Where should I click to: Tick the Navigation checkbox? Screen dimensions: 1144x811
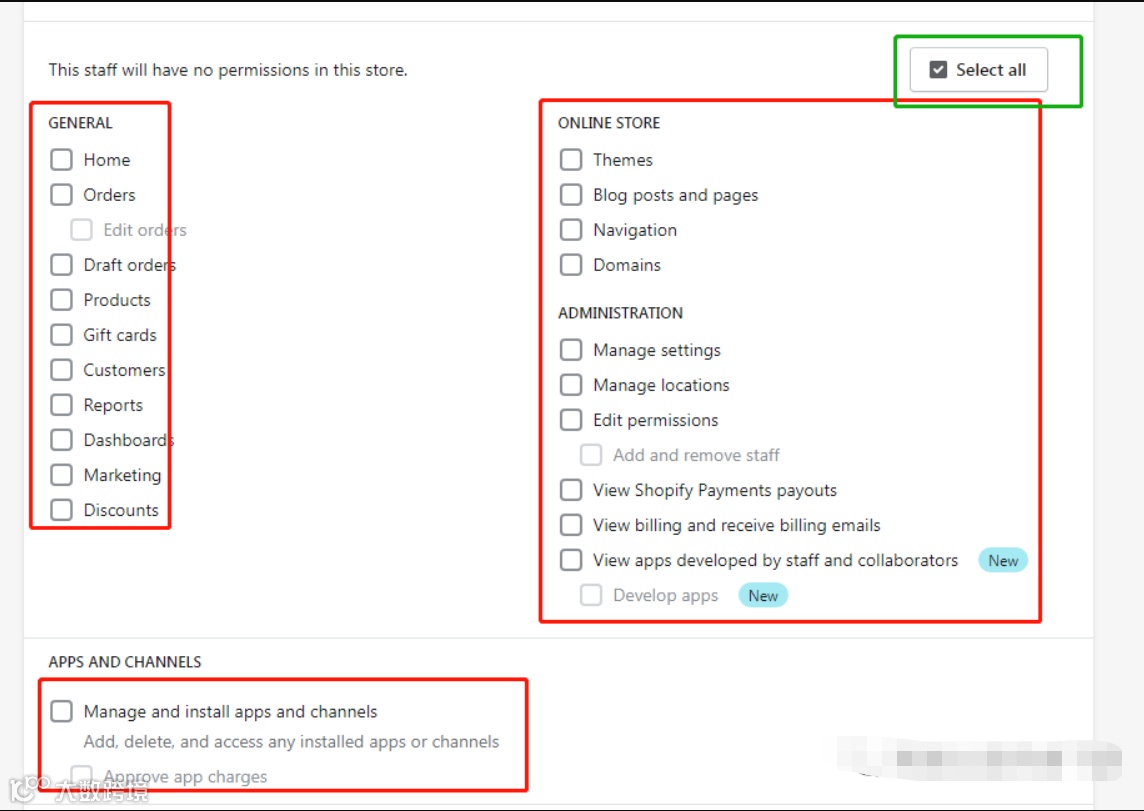coord(571,230)
